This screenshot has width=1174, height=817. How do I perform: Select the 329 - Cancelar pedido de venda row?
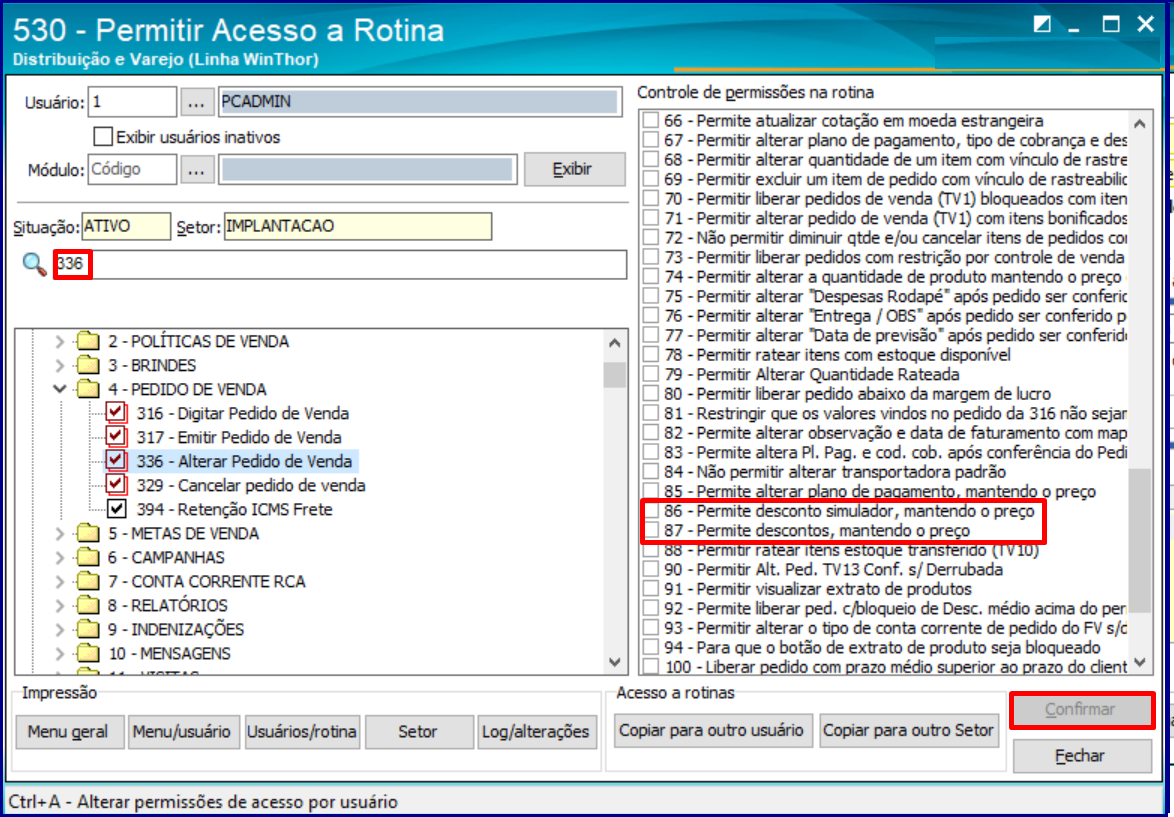coord(251,485)
